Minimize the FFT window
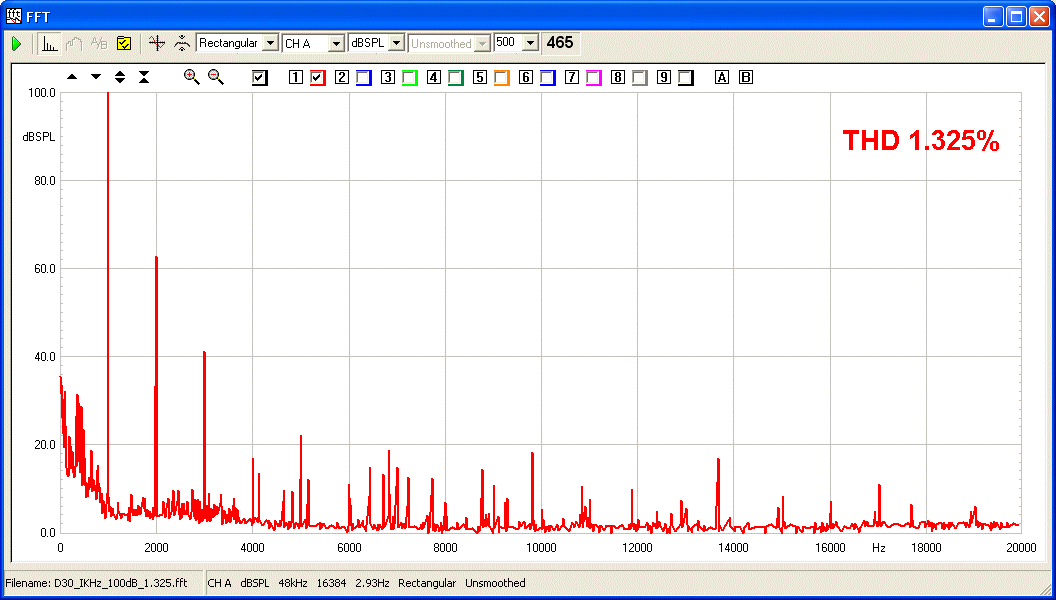Screen dimensions: 1056x600 pyautogui.click(x=993, y=17)
